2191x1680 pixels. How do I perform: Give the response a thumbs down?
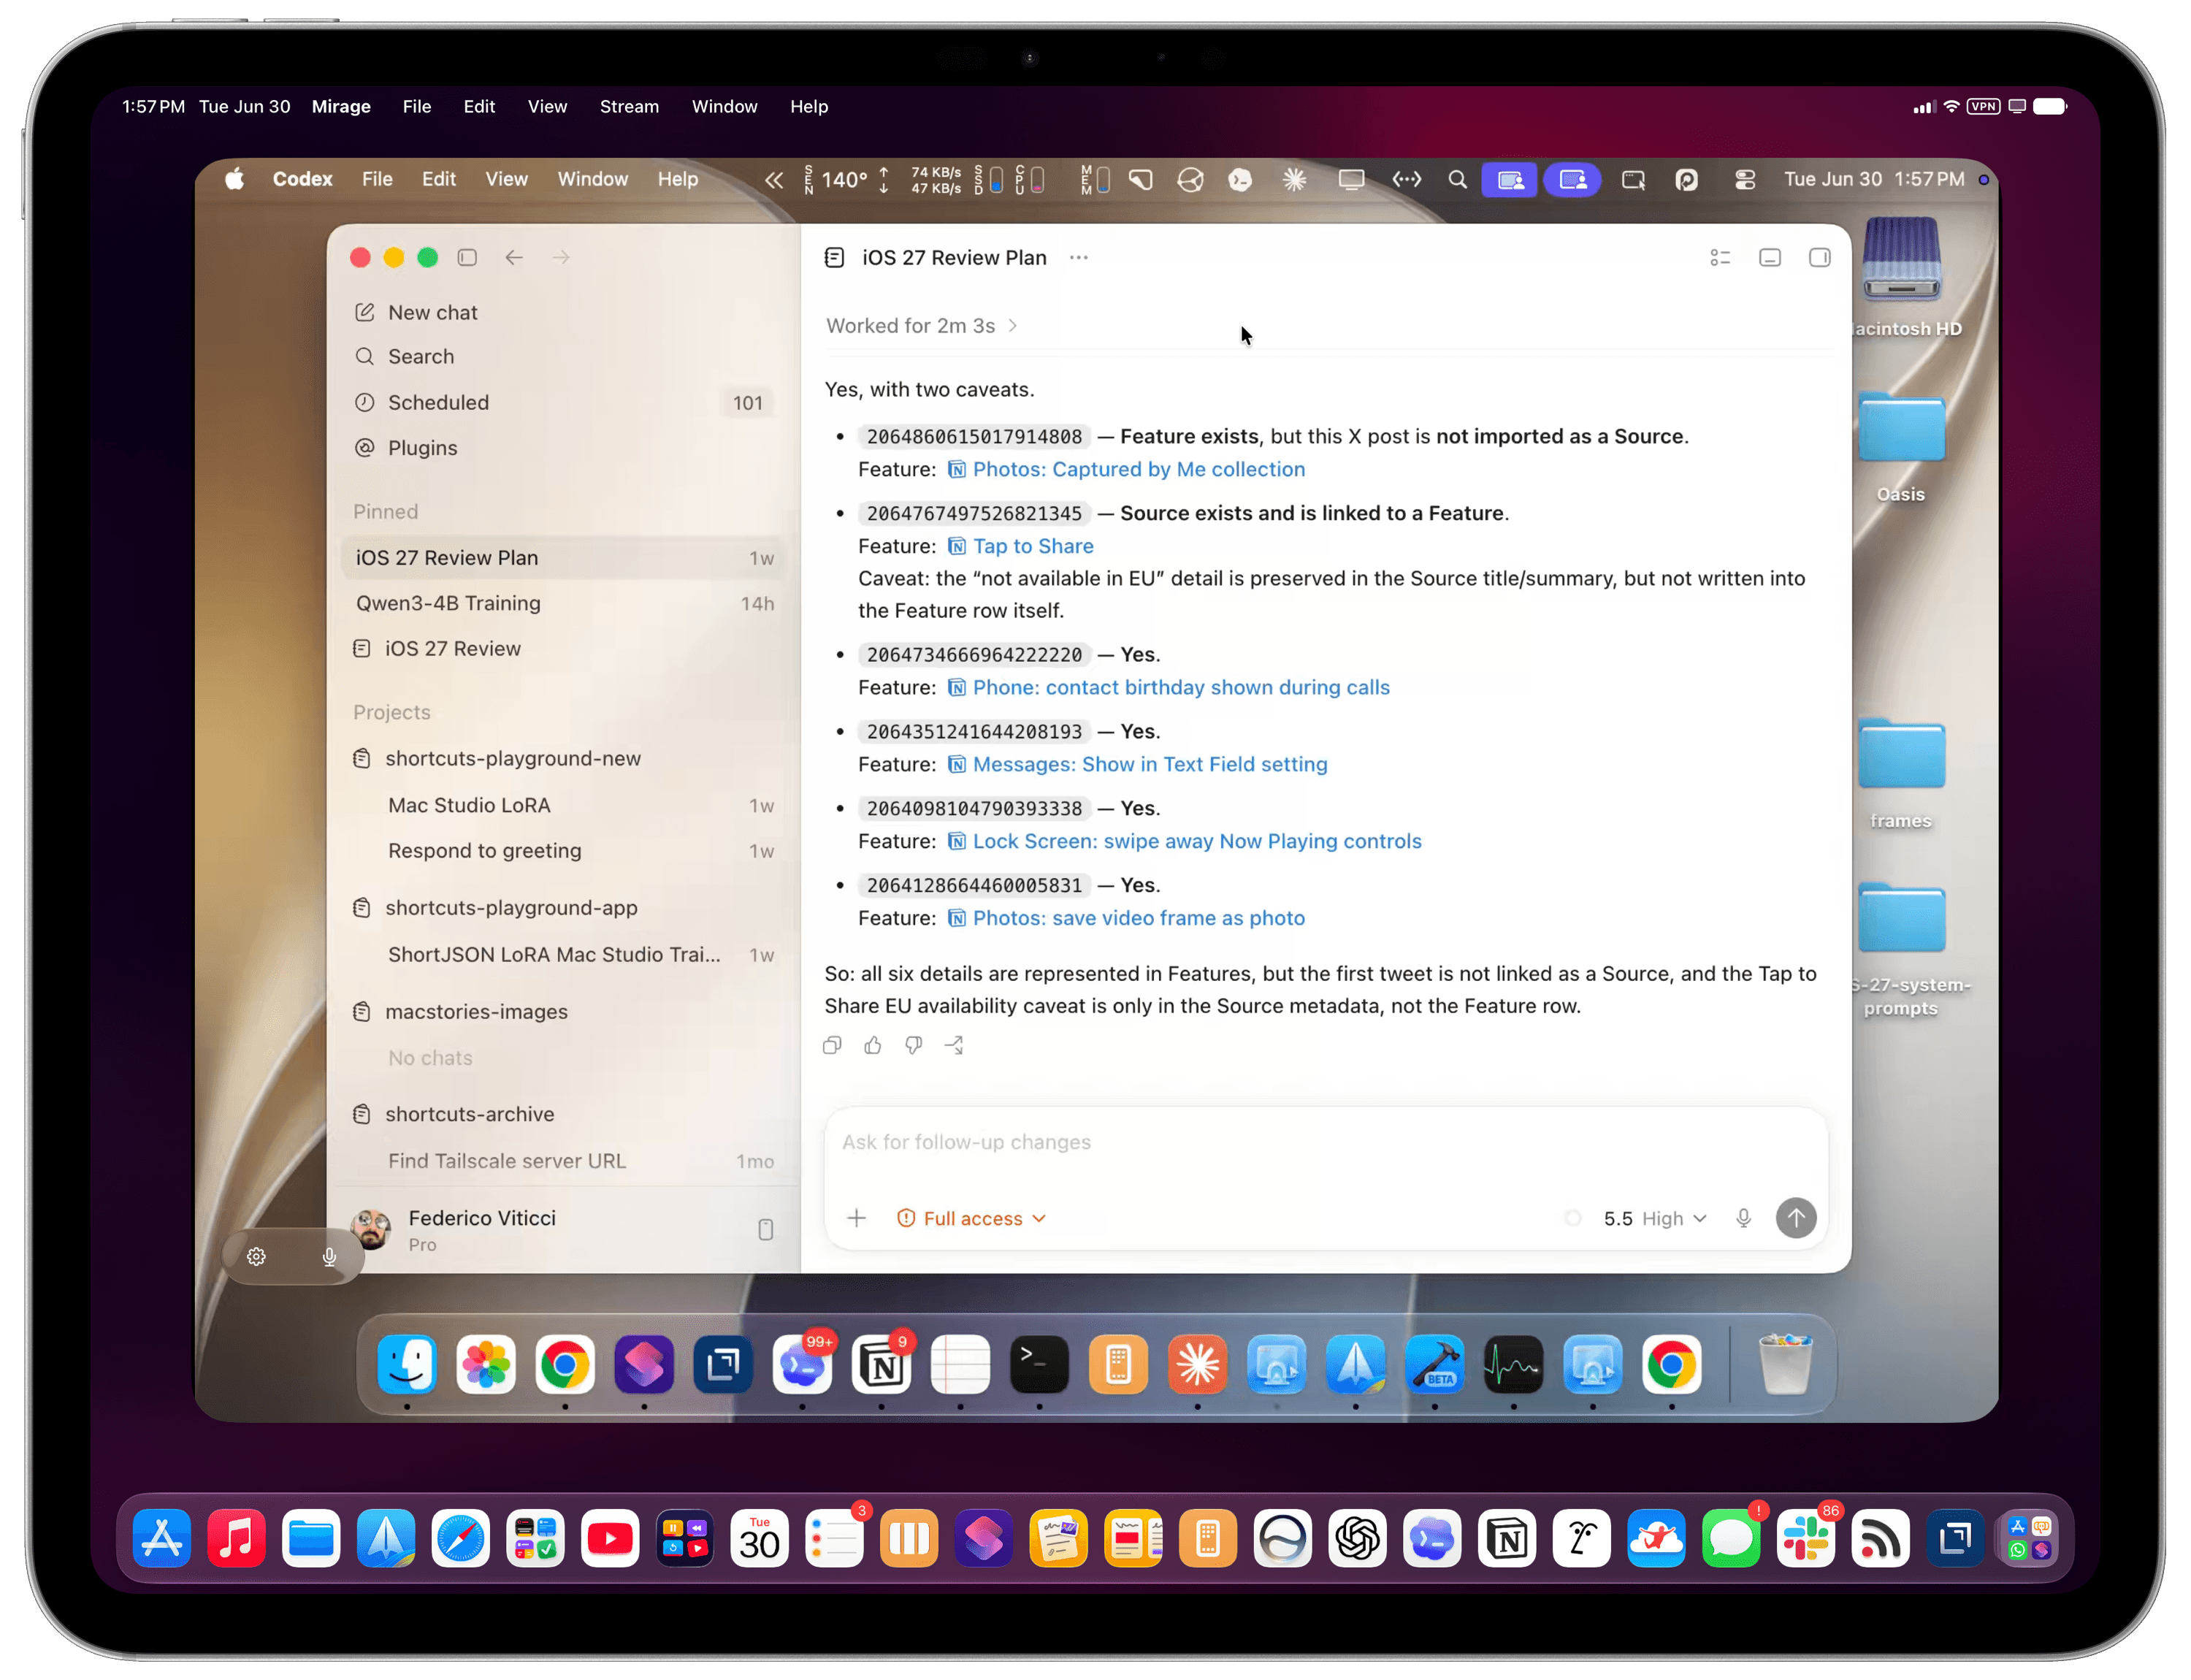[x=914, y=1045]
